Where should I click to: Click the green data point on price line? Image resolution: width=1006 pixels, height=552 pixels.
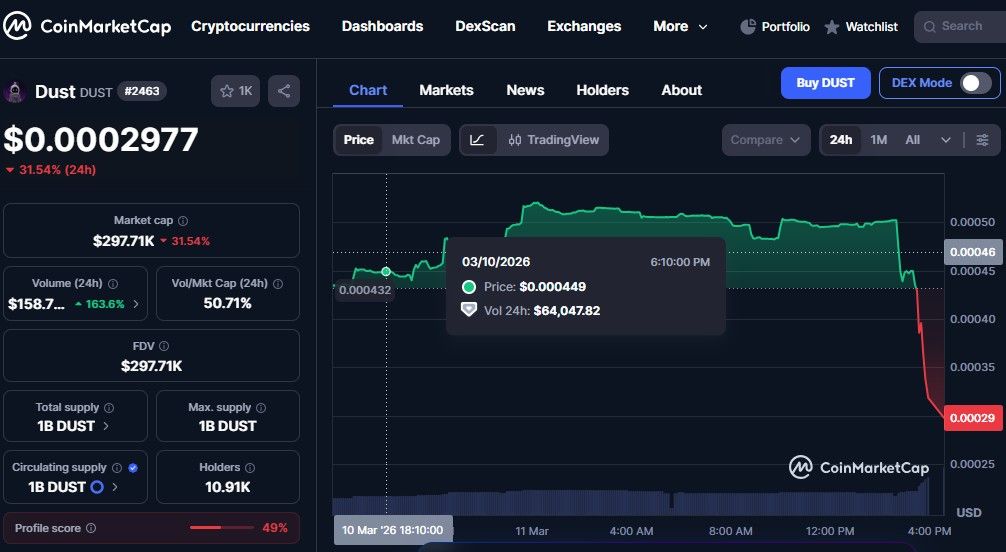(386, 272)
